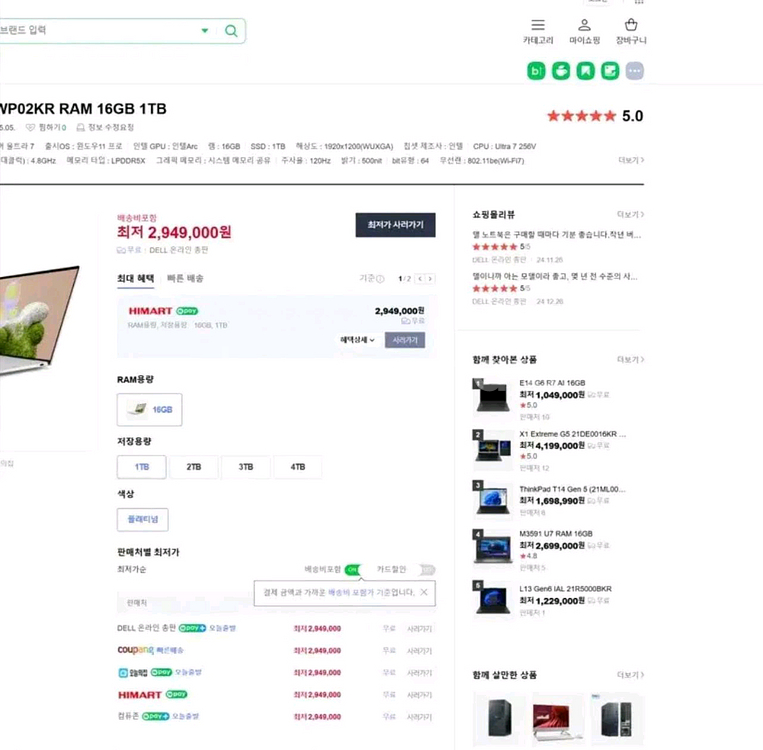Image resolution: width=763 pixels, height=750 pixels.
Task: Select 2TB storage option
Action: click(194, 467)
